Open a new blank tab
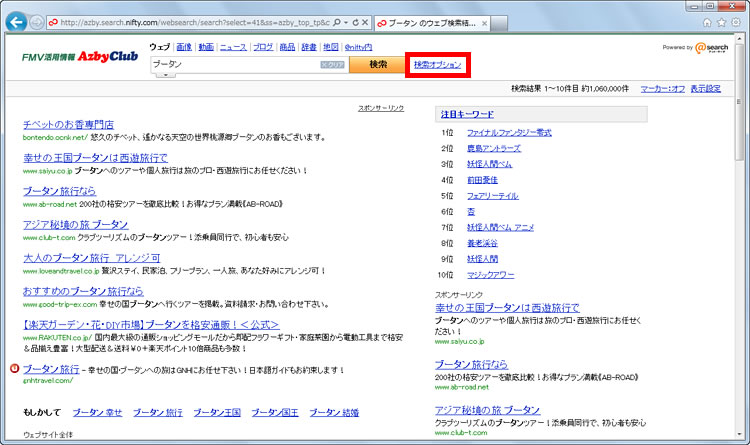 (x=499, y=23)
